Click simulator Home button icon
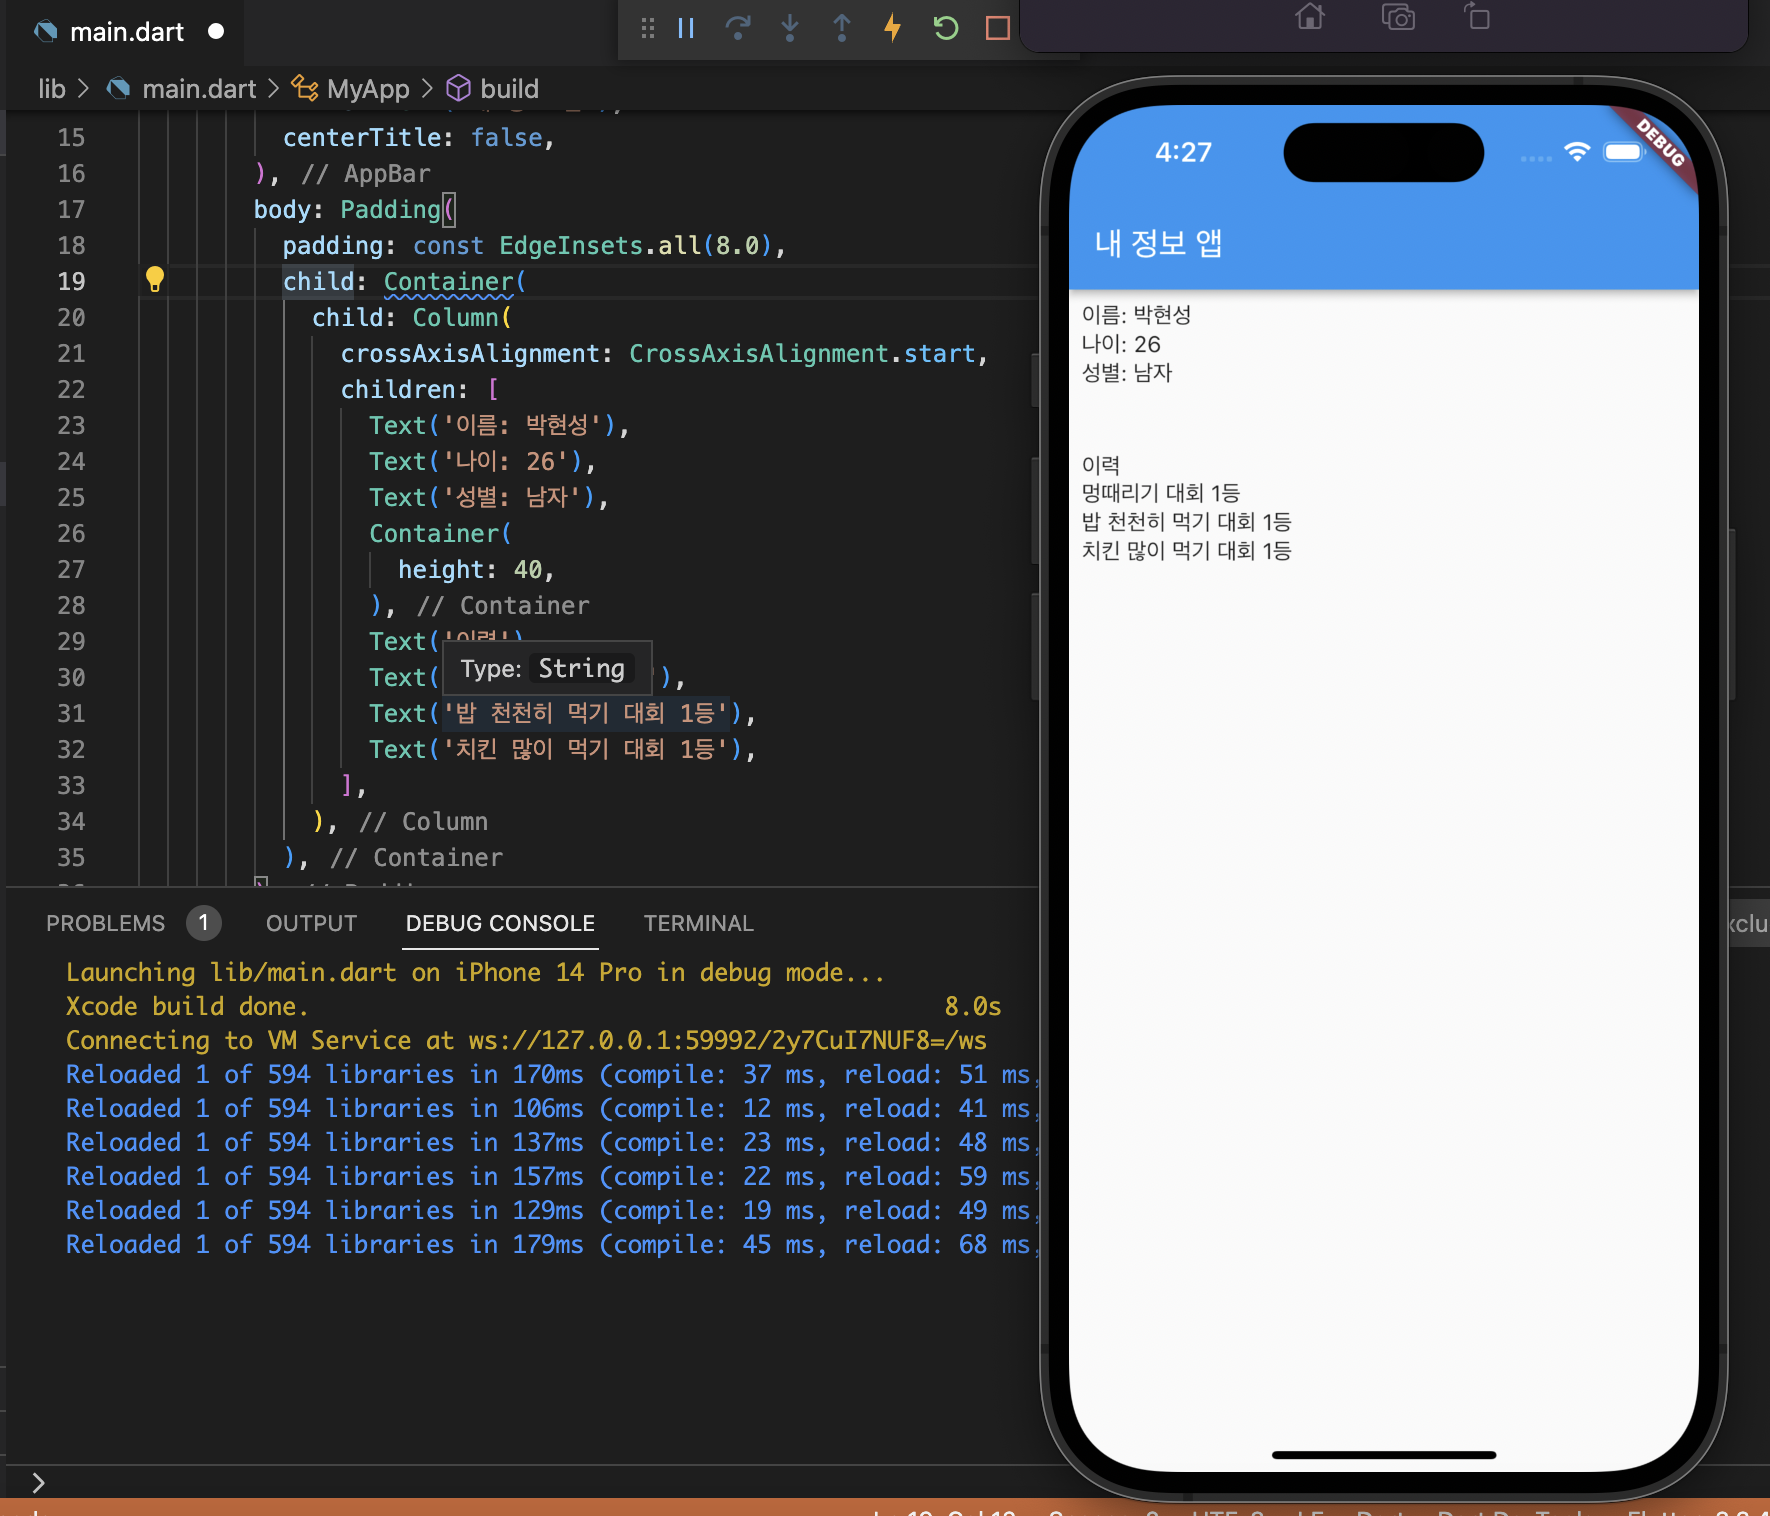This screenshot has height=1516, width=1770. 1310,17
